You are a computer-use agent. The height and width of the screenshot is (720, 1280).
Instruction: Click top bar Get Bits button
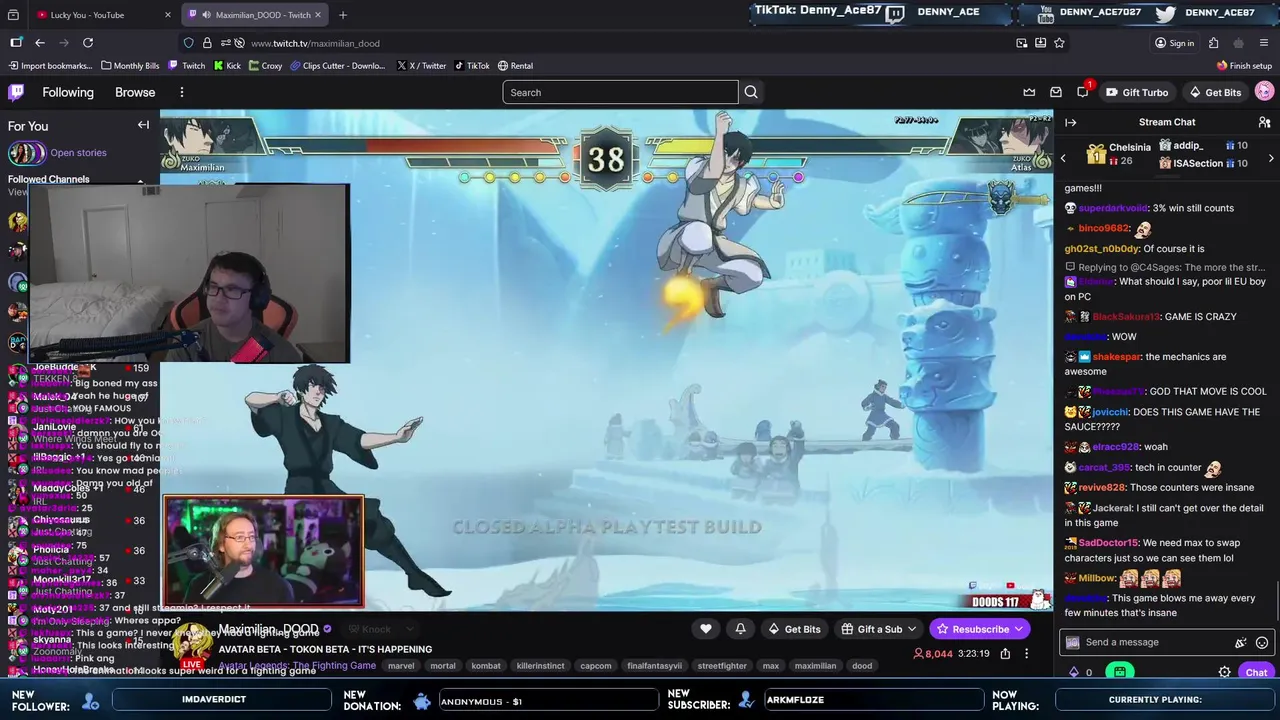click(x=1215, y=92)
